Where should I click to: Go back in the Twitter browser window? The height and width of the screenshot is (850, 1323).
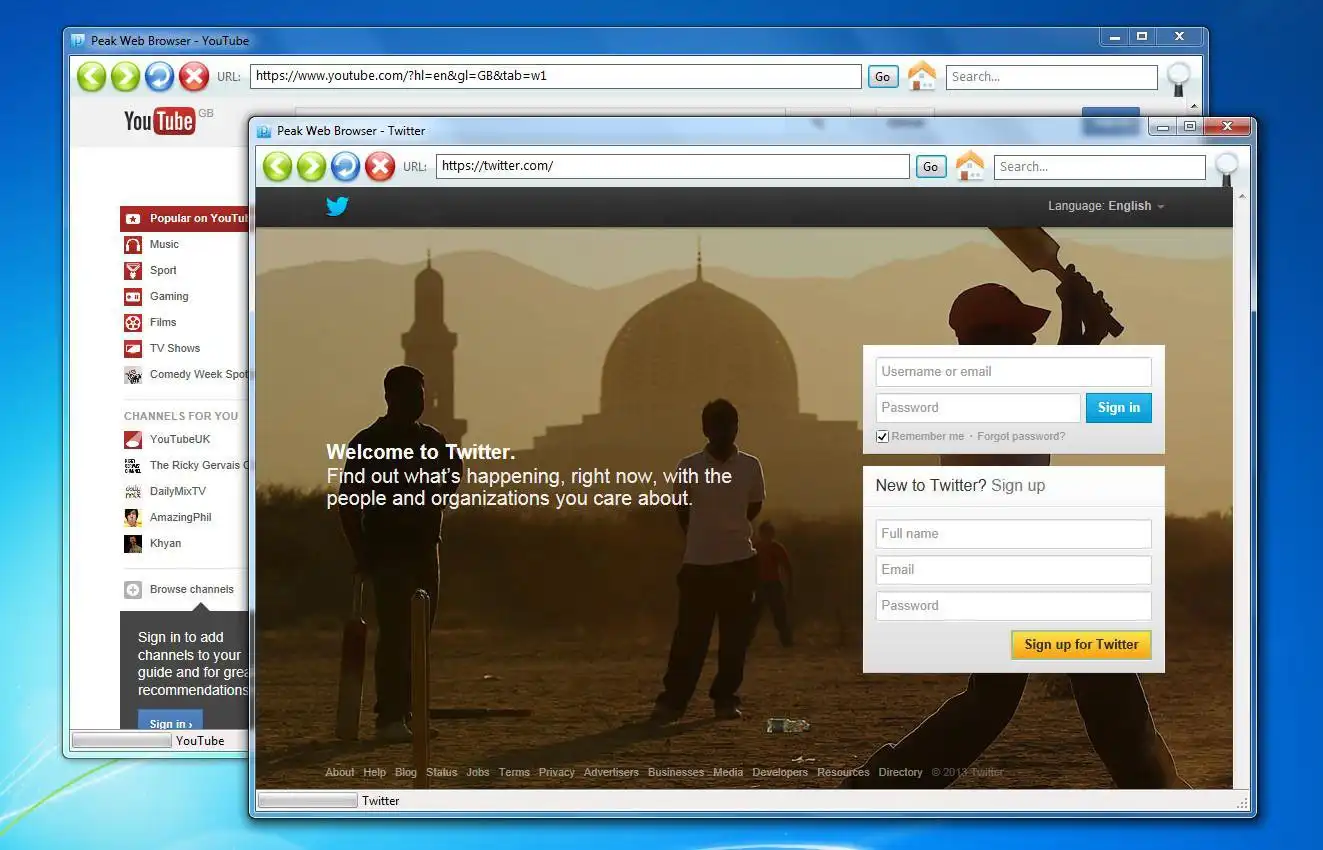[278, 167]
